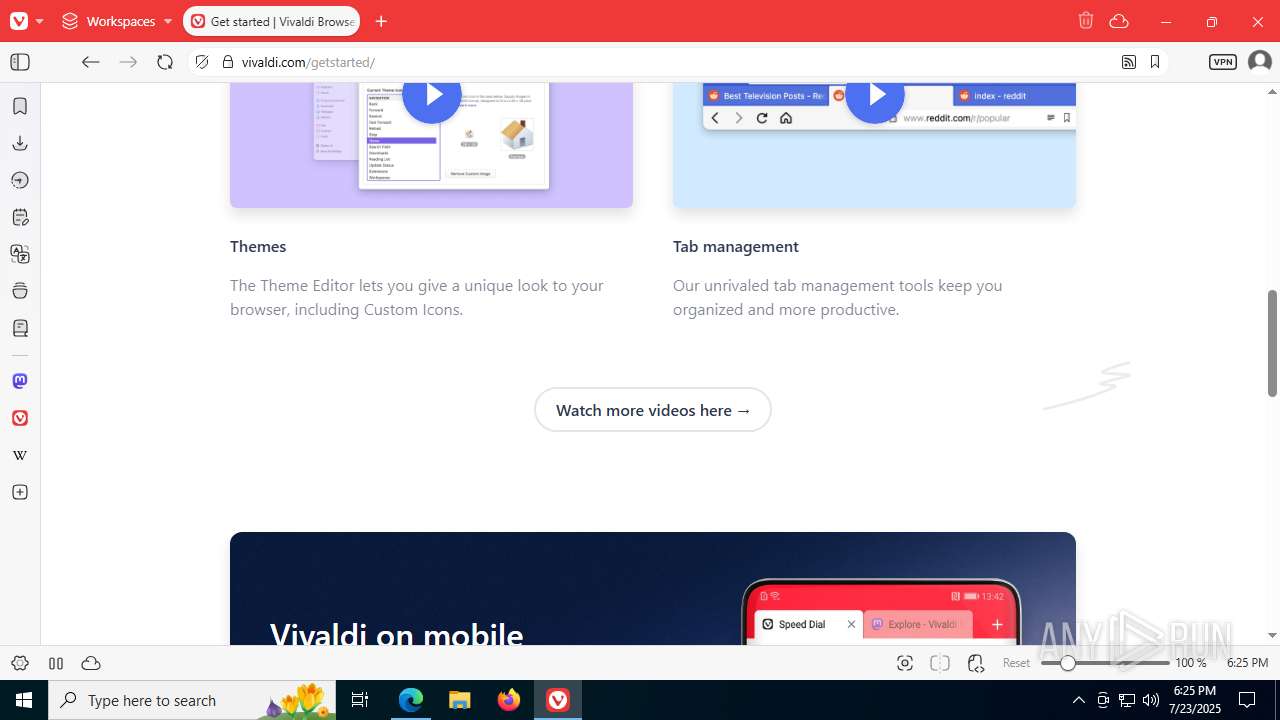Show site info padlock icon
The width and height of the screenshot is (1280, 720).
click(227, 62)
